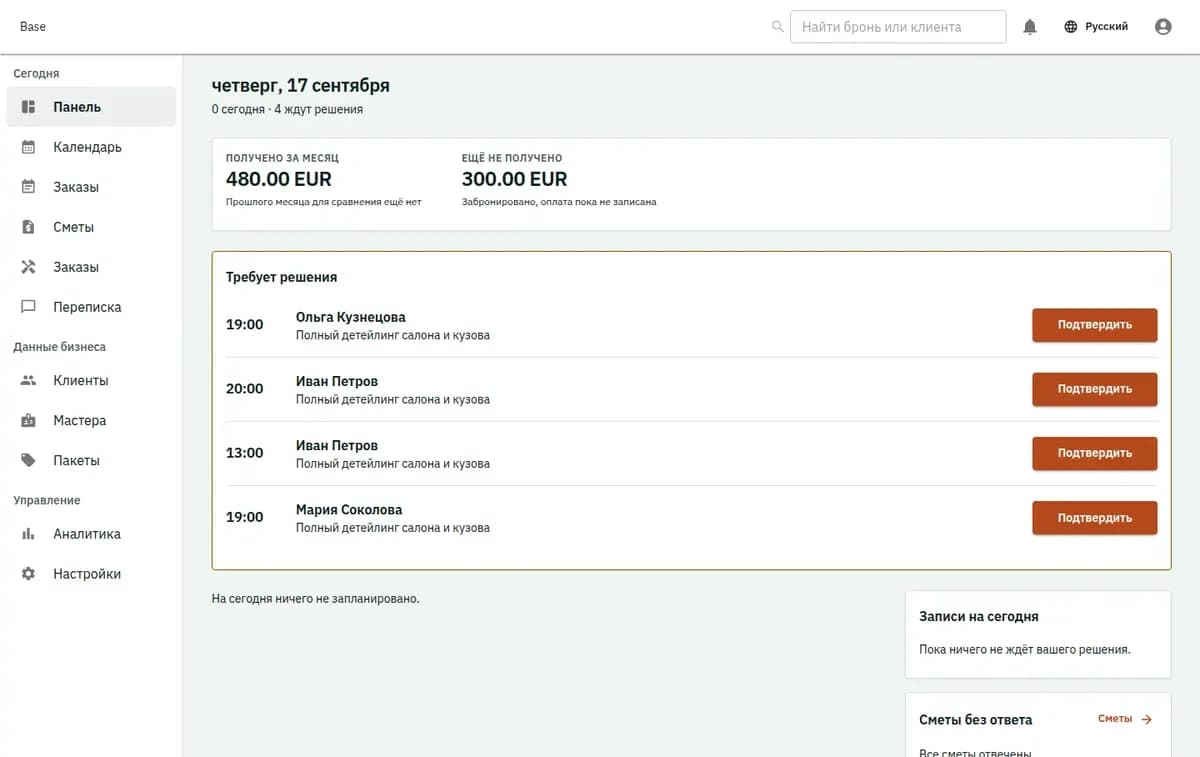Image resolution: width=1200 pixels, height=757 pixels.
Task: Click the 20:00 time in the list
Action: click(x=245, y=389)
